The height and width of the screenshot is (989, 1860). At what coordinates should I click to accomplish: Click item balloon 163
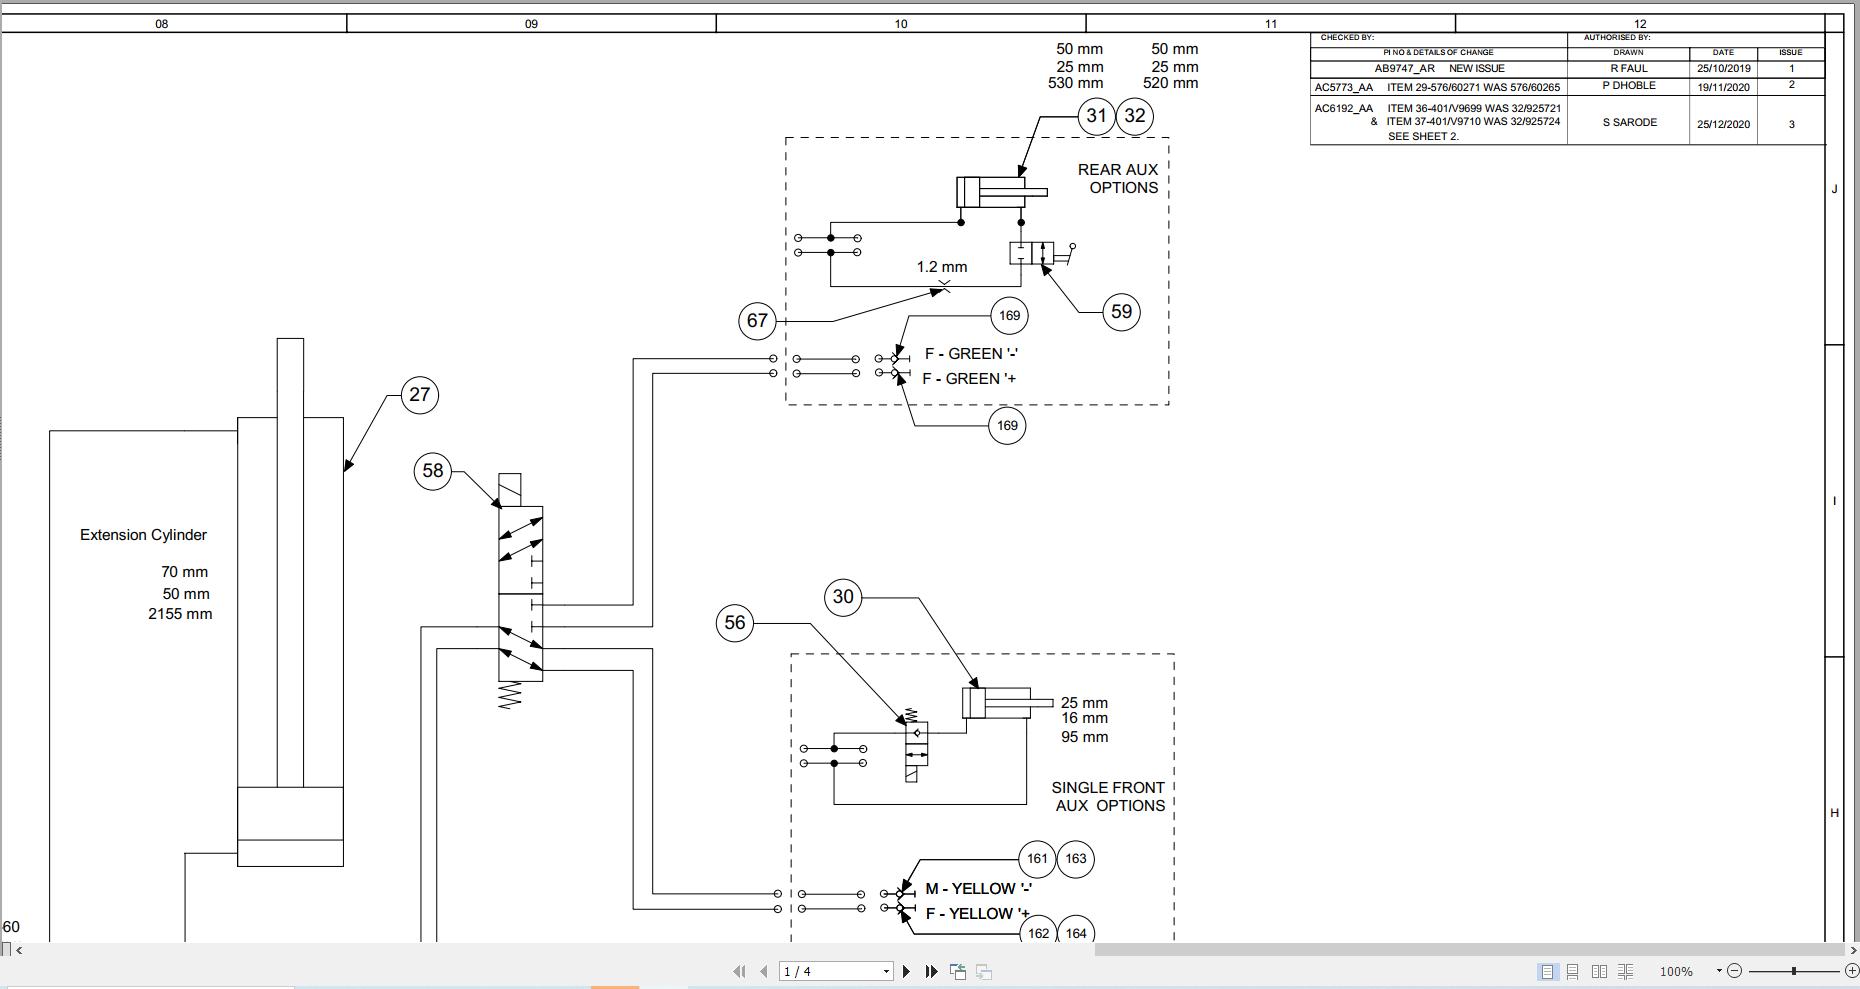click(1076, 859)
